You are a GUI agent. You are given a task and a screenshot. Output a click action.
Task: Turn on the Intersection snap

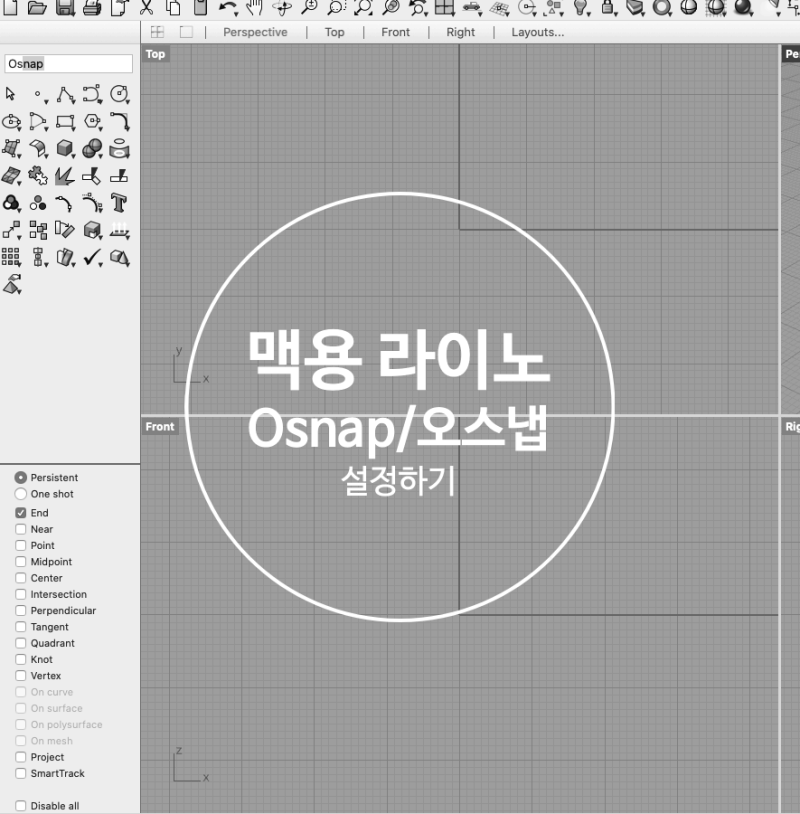pyautogui.click(x=21, y=594)
